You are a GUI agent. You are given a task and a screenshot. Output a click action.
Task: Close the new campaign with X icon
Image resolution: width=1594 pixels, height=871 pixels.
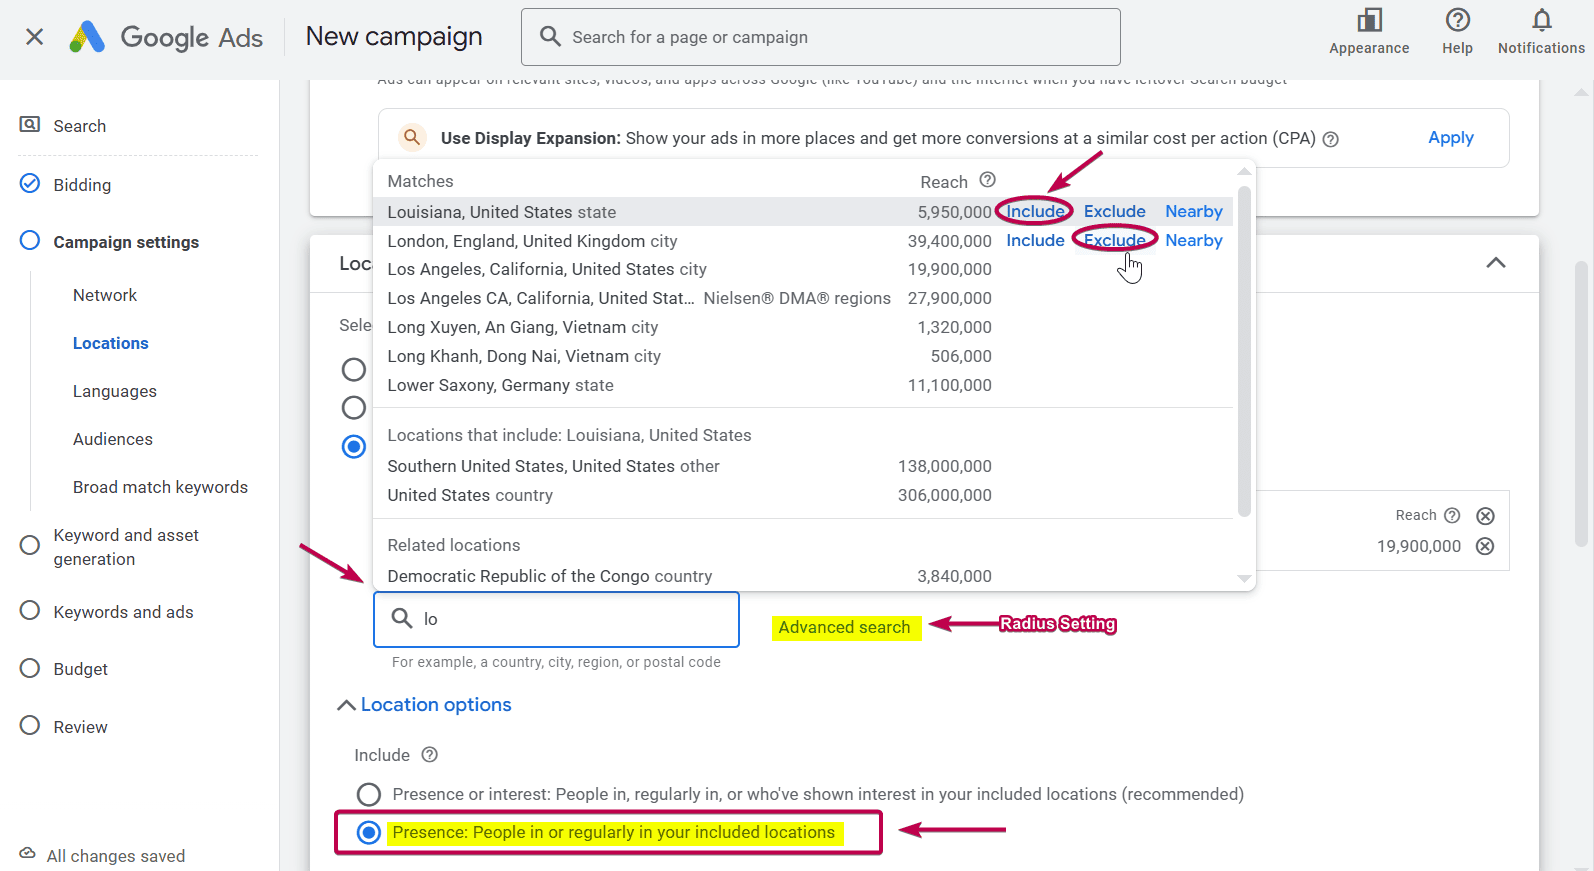click(x=34, y=37)
